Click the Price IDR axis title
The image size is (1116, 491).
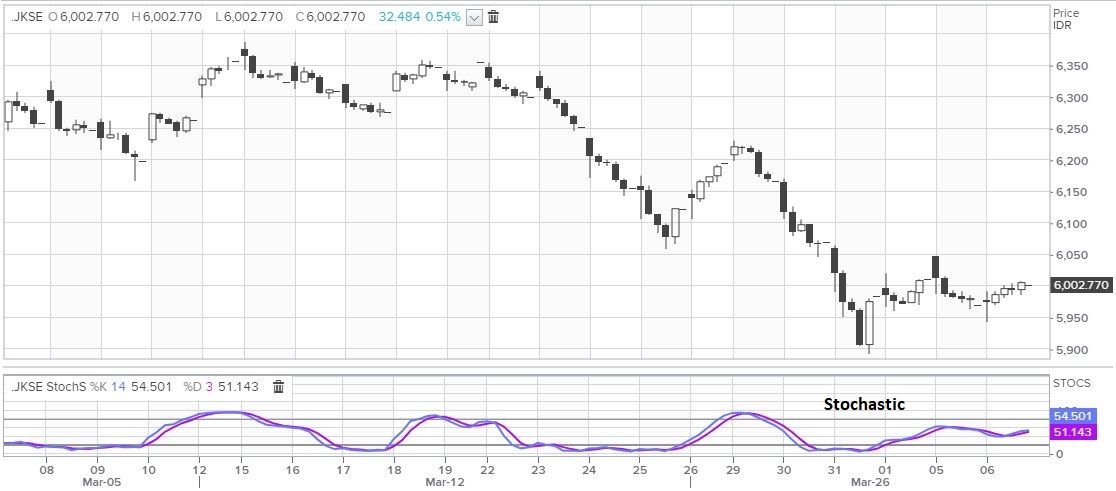coord(1066,19)
